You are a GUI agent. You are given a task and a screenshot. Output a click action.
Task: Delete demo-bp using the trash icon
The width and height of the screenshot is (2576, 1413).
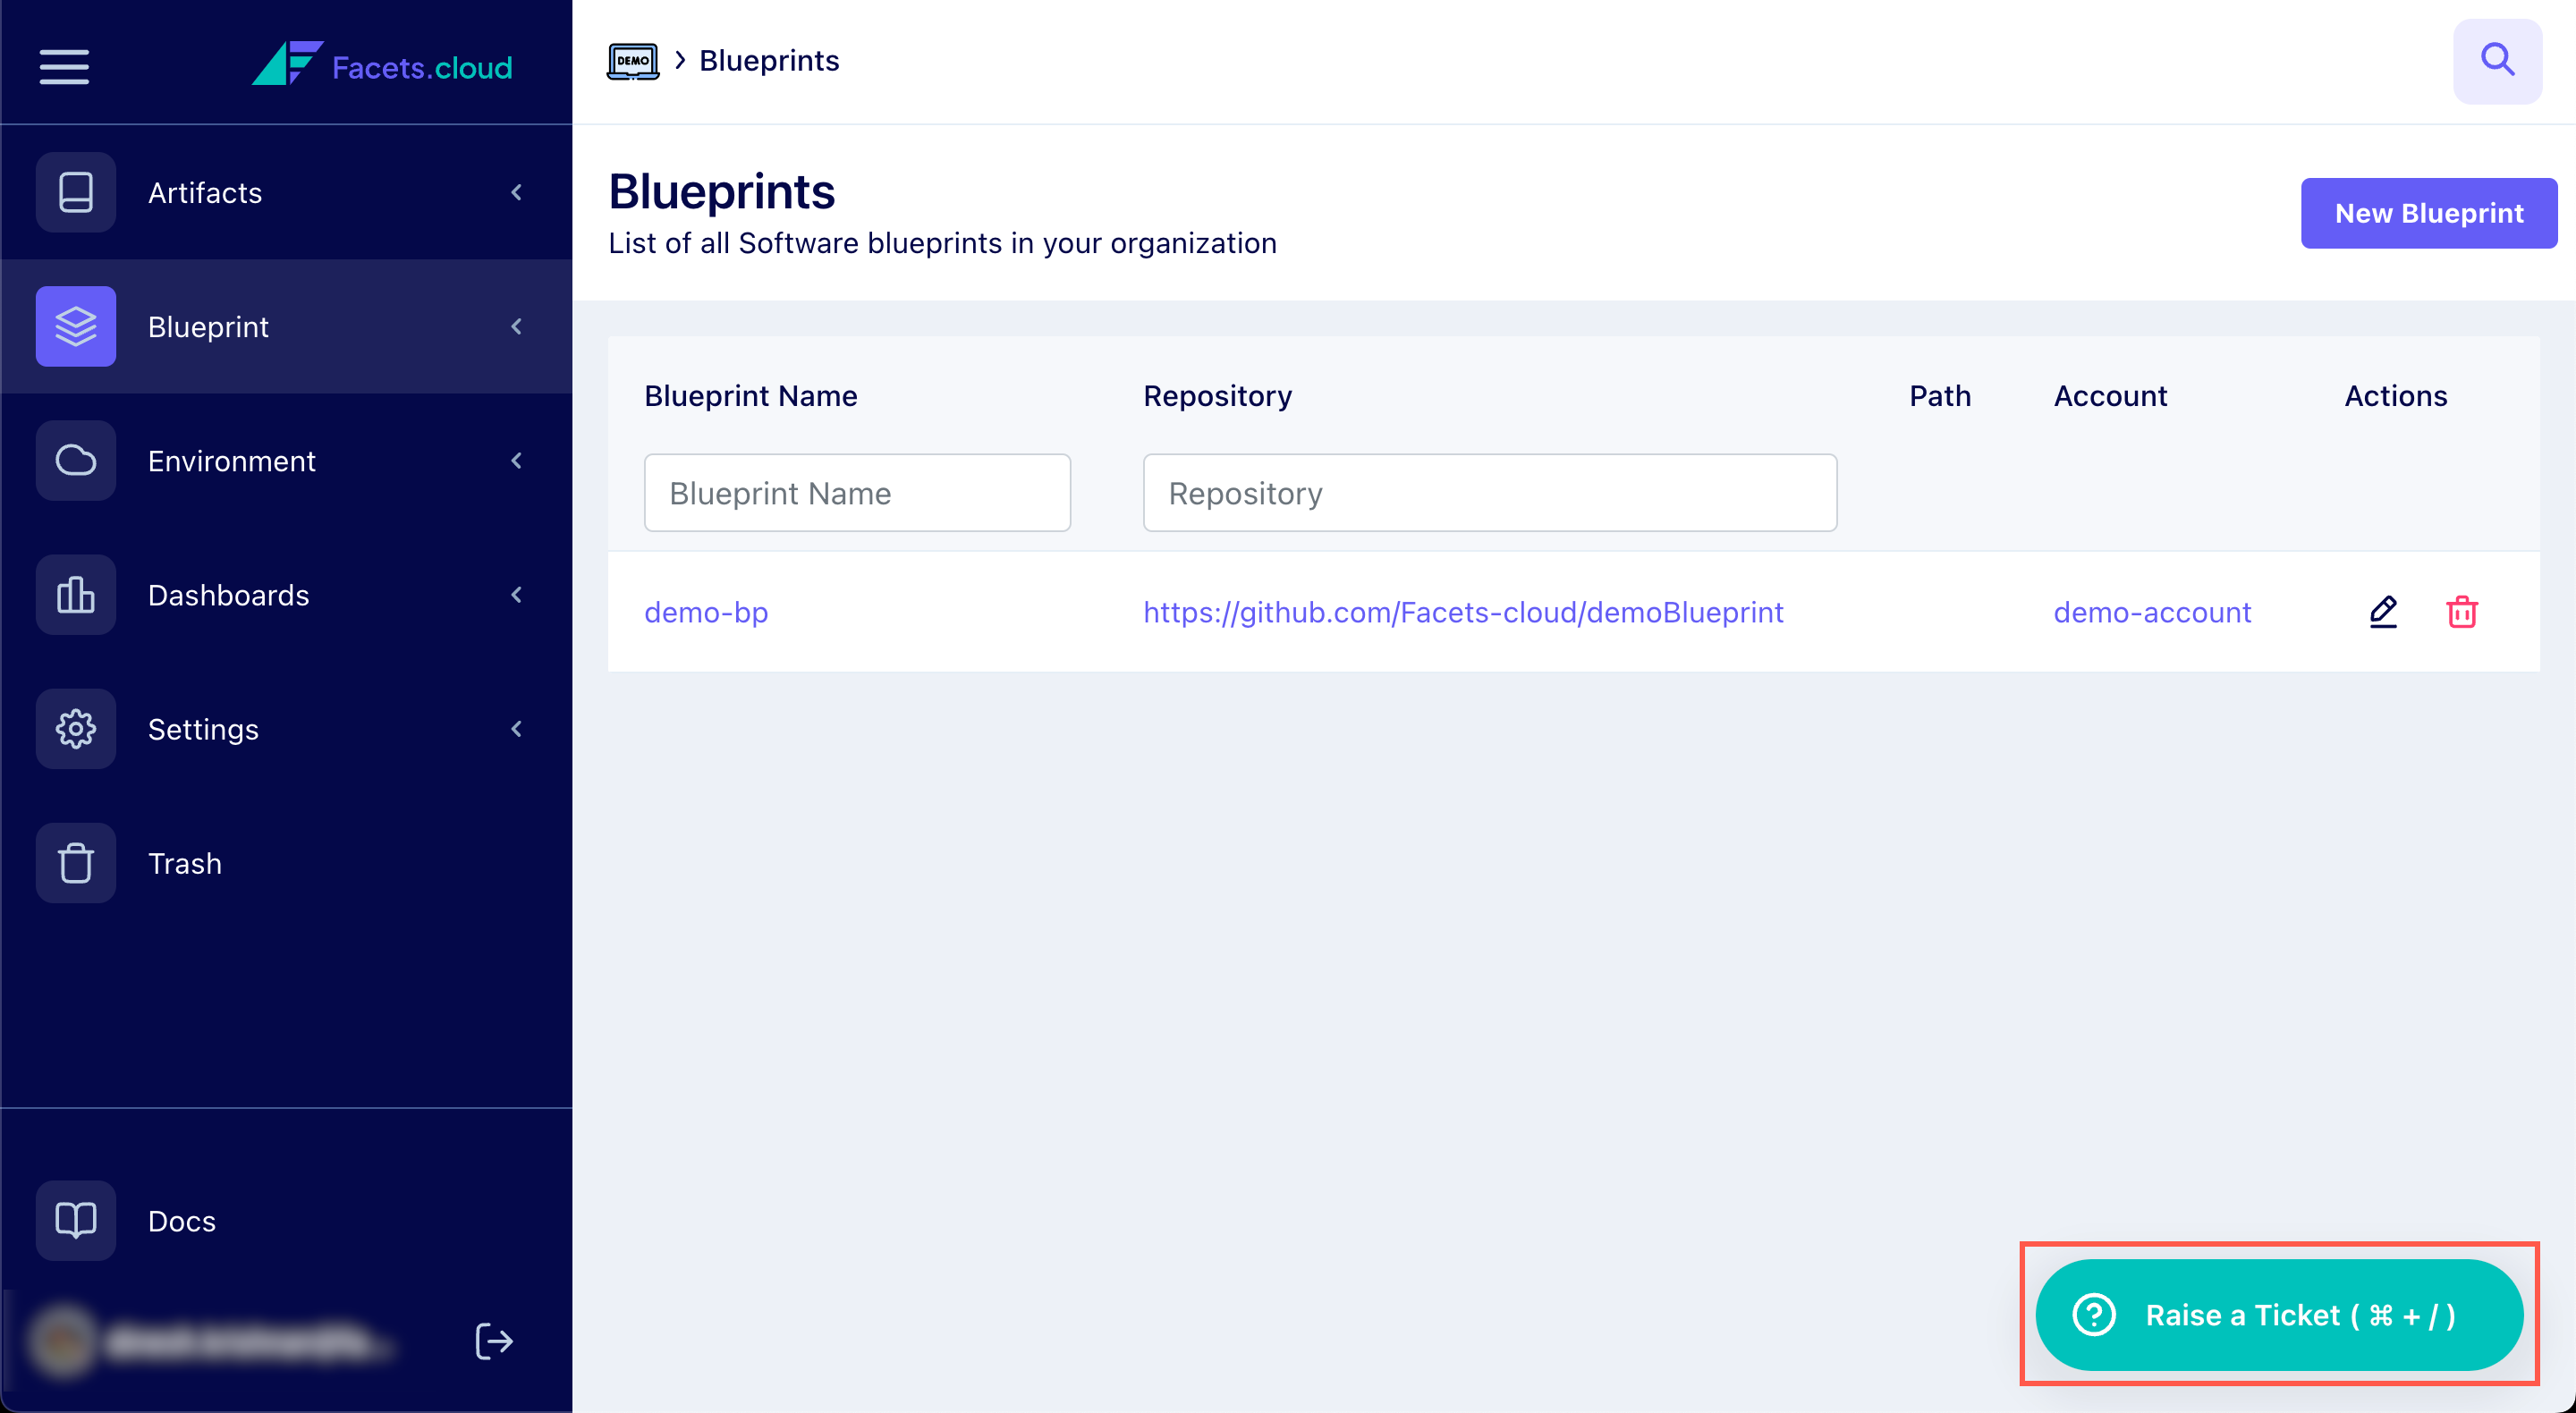pyautogui.click(x=2461, y=611)
